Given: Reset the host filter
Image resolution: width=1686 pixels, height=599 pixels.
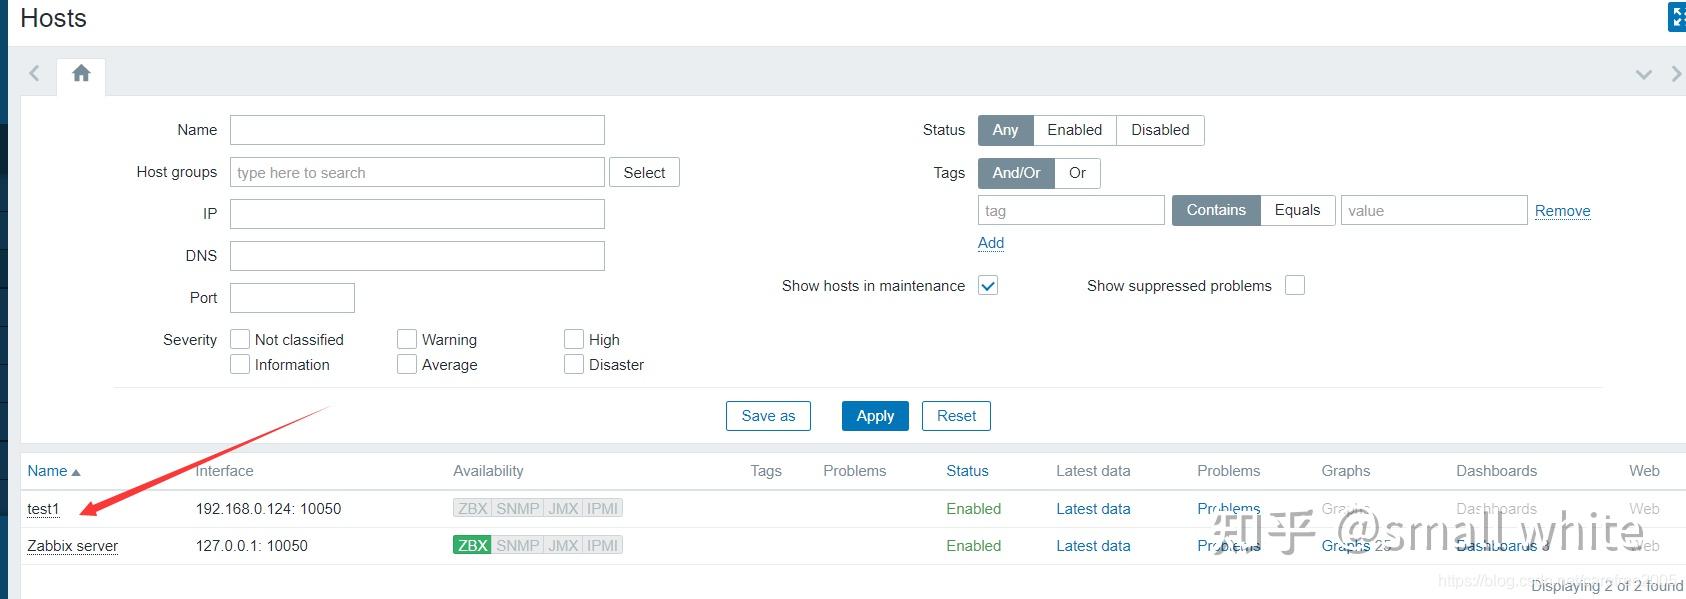Looking at the screenshot, I should 956,416.
